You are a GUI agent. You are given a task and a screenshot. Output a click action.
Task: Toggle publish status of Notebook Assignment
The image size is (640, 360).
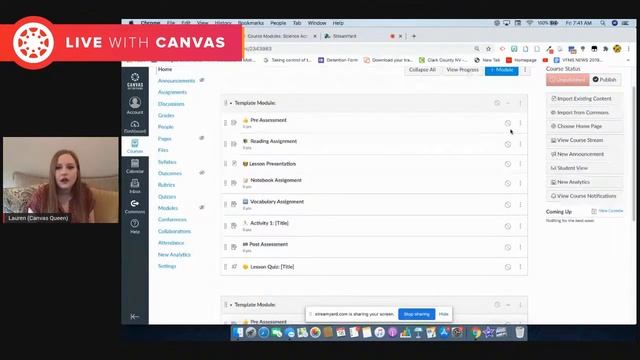coord(508,183)
